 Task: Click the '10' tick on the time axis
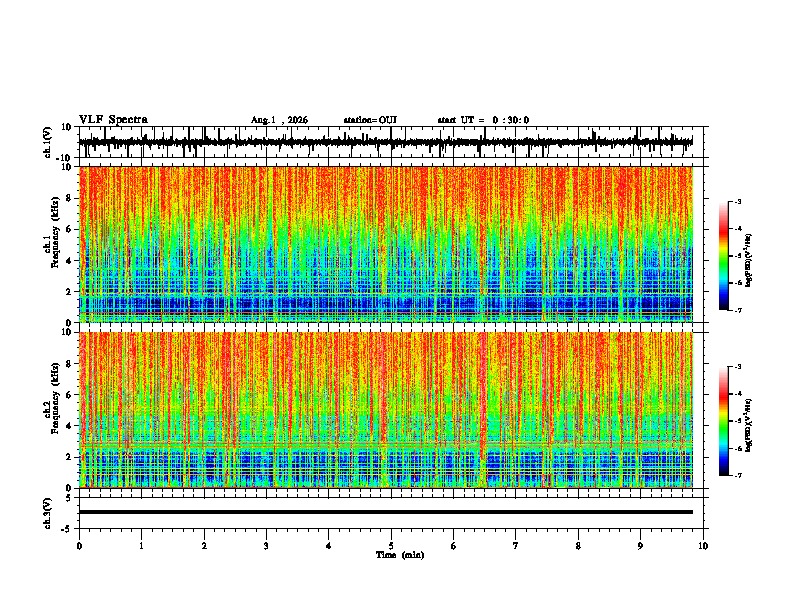(x=703, y=546)
